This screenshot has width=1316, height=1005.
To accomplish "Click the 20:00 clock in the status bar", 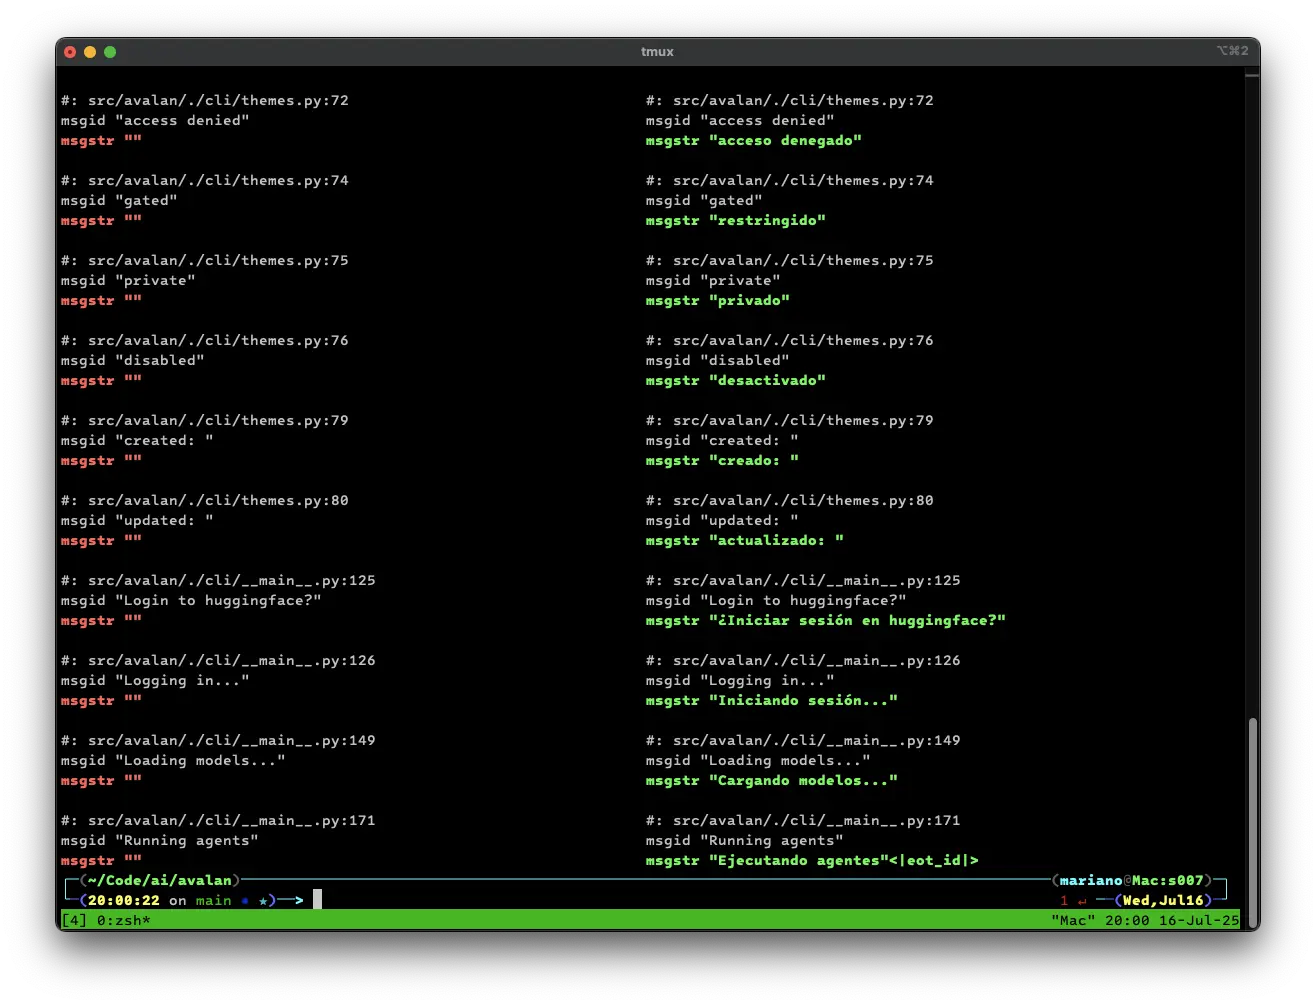I will [x=1124, y=920].
